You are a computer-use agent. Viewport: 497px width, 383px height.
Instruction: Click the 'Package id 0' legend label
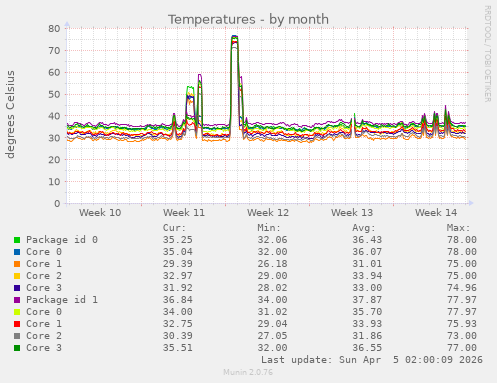tap(62, 240)
